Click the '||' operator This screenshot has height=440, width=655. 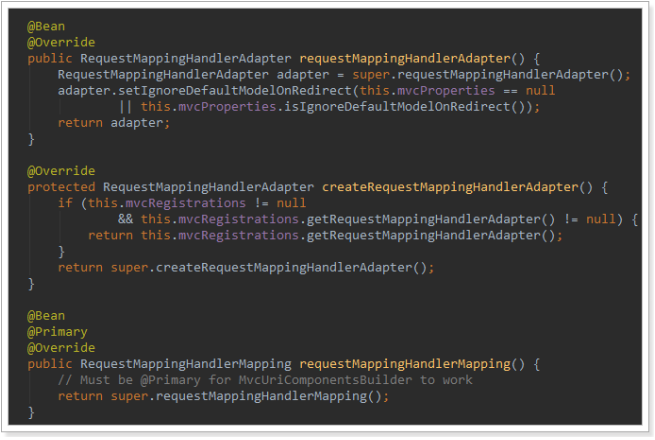pos(125,107)
